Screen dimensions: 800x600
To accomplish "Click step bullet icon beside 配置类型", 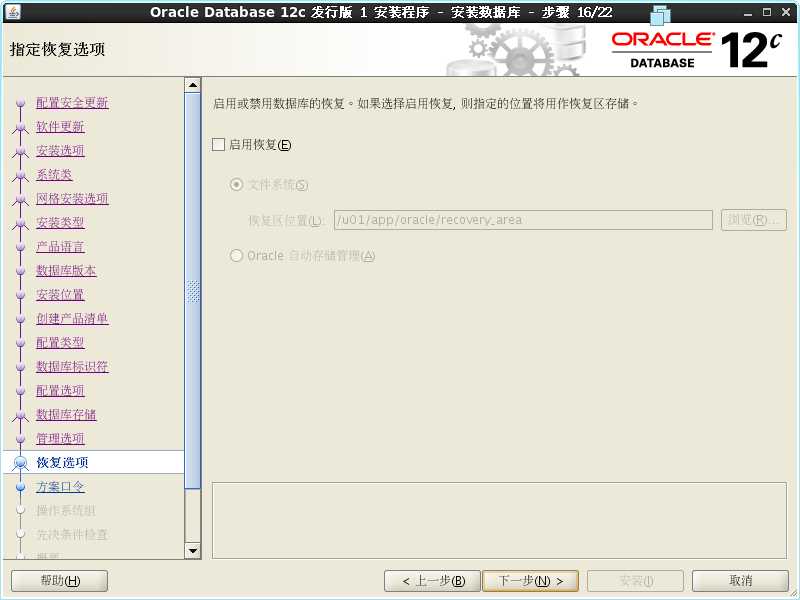I will pyautogui.click(x=20, y=343).
